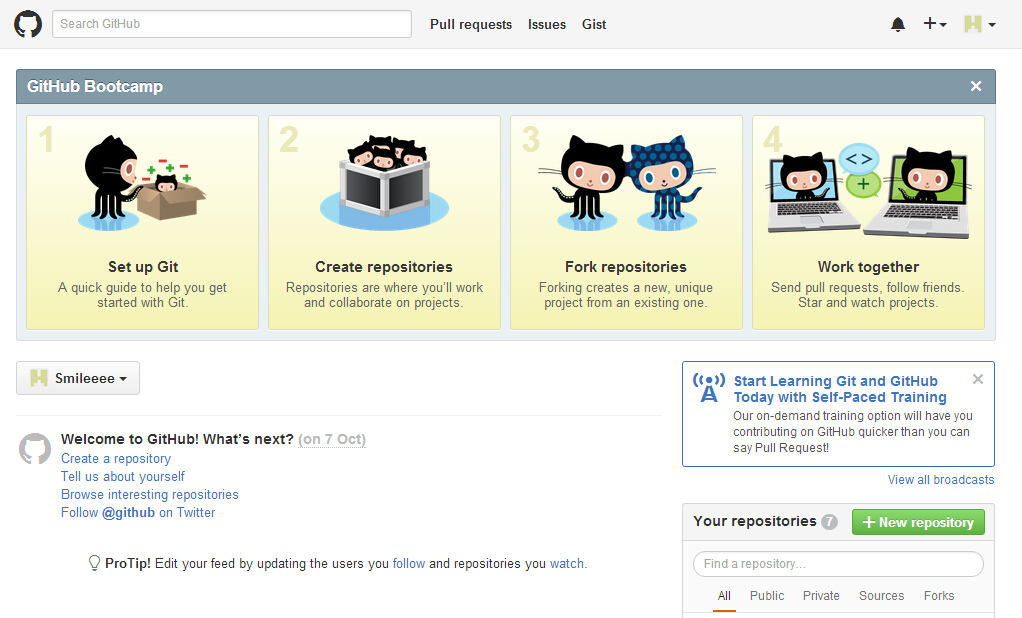Open the notifications bell
Image resolution: width=1022 pixels, height=618 pixels.
pos(897,24)
